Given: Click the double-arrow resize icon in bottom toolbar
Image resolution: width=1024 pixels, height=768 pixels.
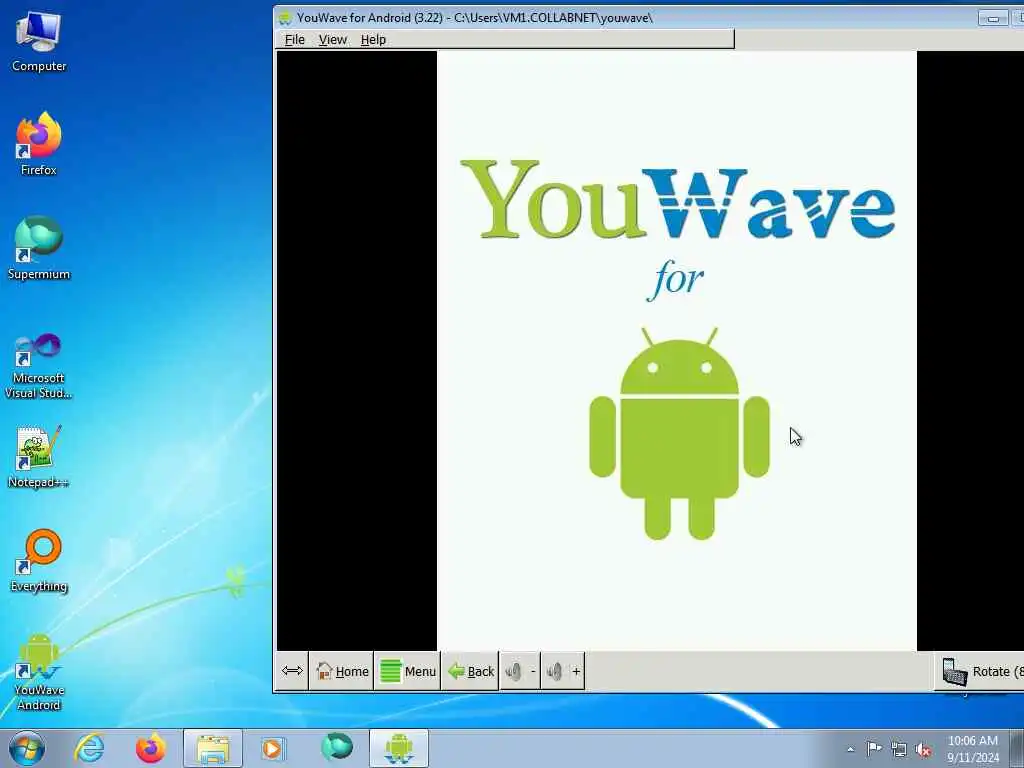Looking at the screenshot, I should click(x=292, y=671).
